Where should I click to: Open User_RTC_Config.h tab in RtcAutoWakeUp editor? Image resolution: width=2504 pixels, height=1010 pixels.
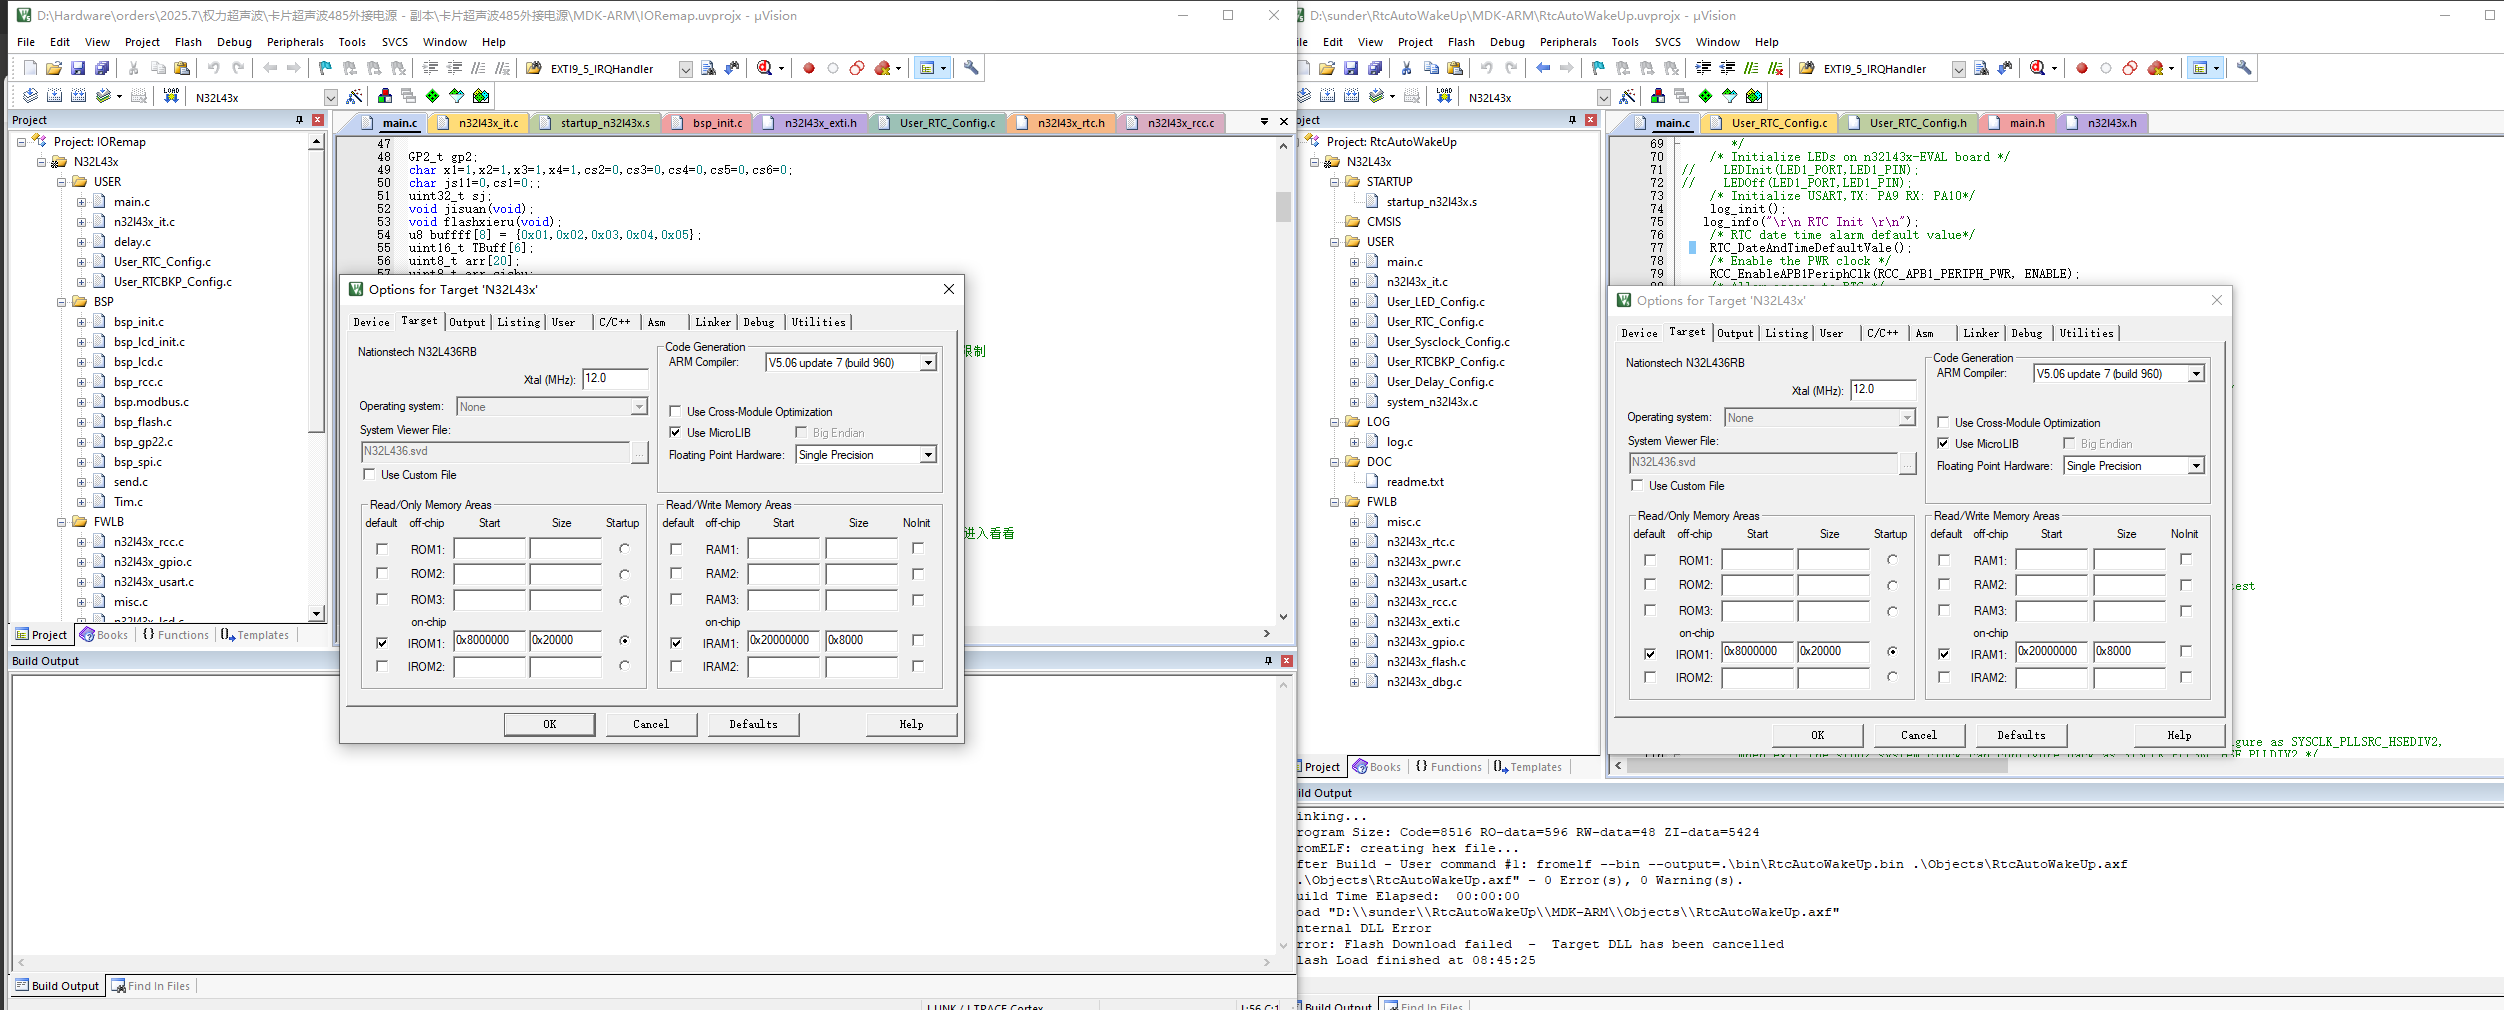pyautogui.click(x=1909, y=123)
